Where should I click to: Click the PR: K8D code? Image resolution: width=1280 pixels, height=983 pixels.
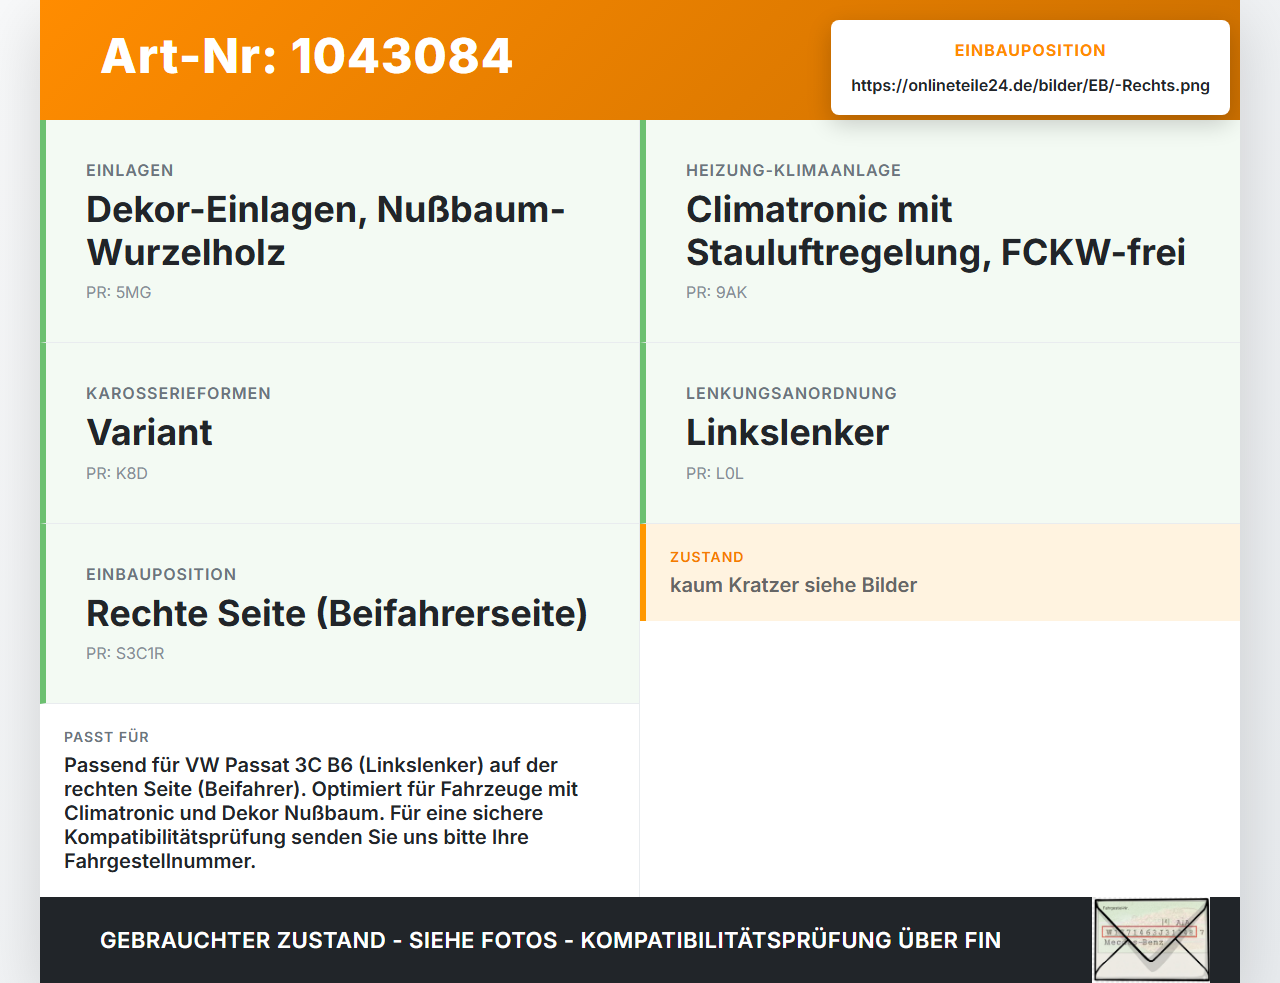[x=117, y=474]
